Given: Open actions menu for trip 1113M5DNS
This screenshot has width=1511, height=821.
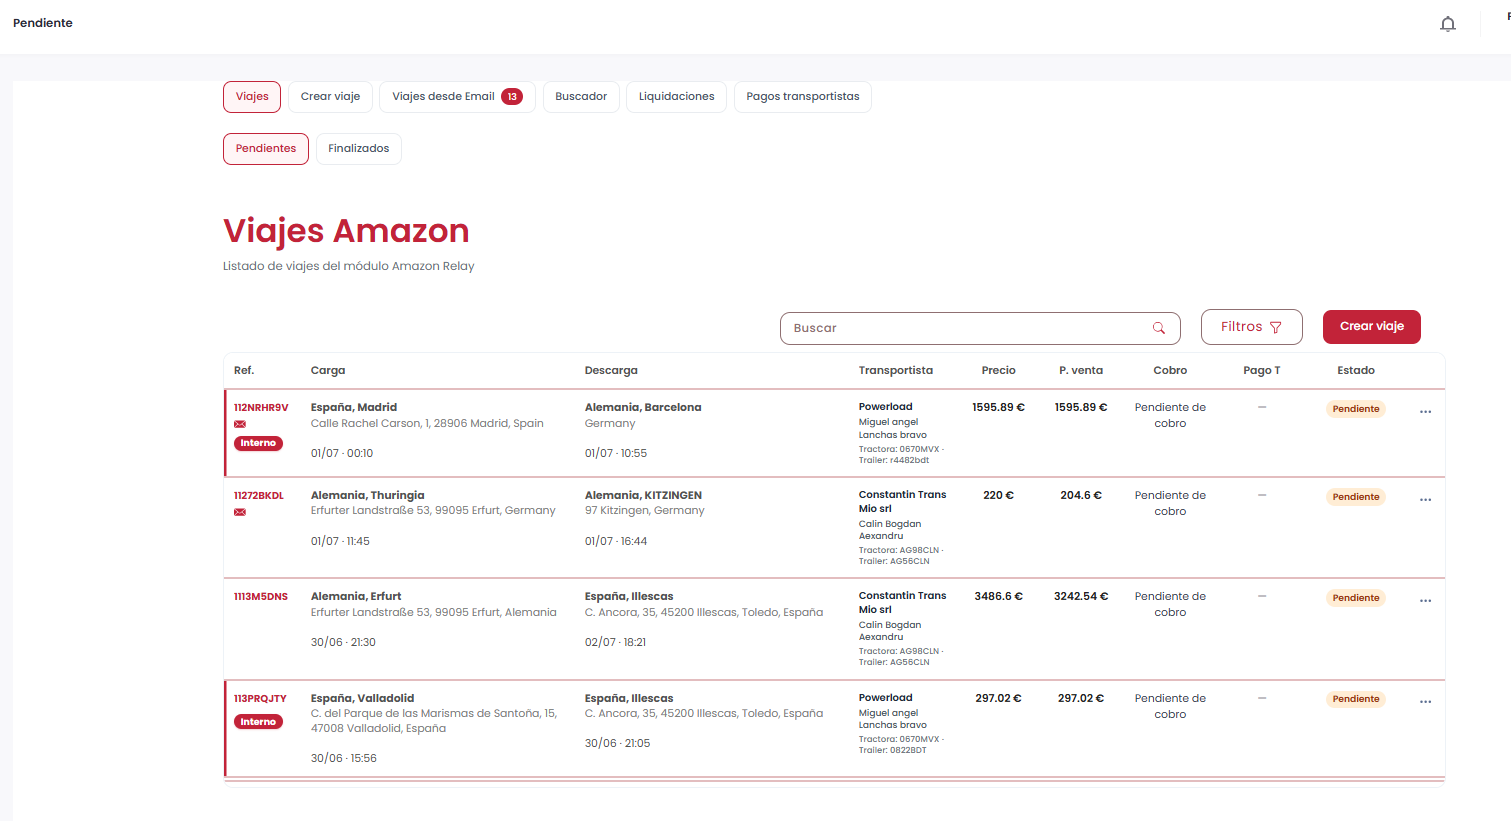Looking at the screenshot, I should [x=1425, y=601].
